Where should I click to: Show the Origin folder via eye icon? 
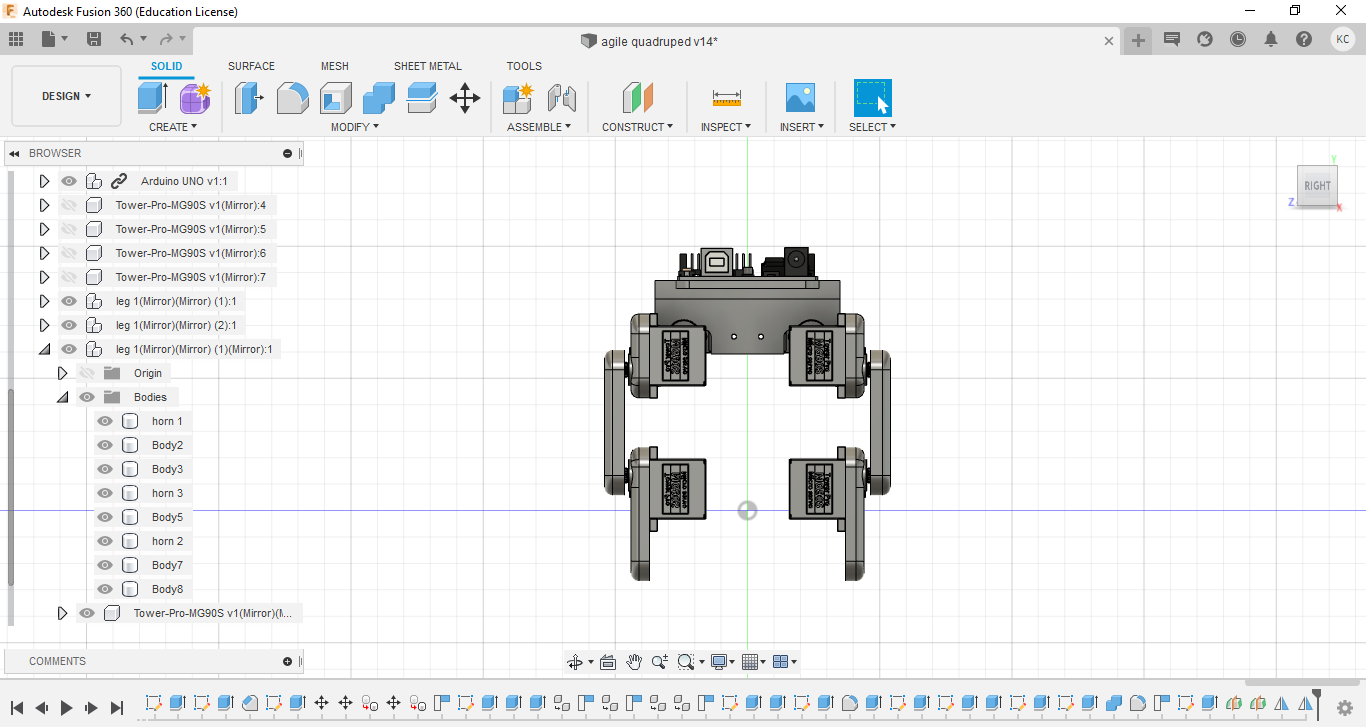click(87, 373)
